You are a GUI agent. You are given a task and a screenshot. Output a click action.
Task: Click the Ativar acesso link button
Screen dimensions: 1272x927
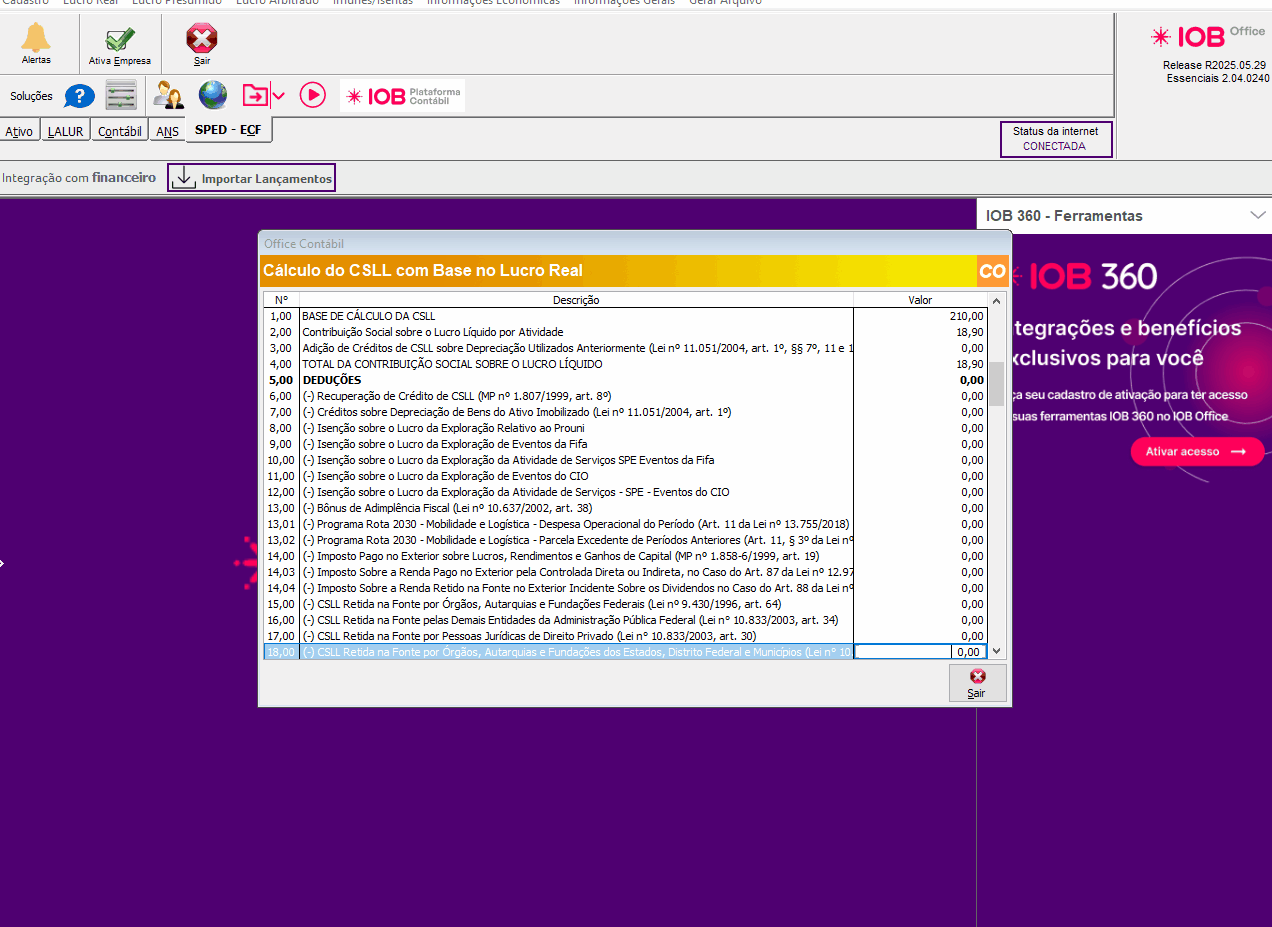pyautogui.click(x=1196, y=452)
